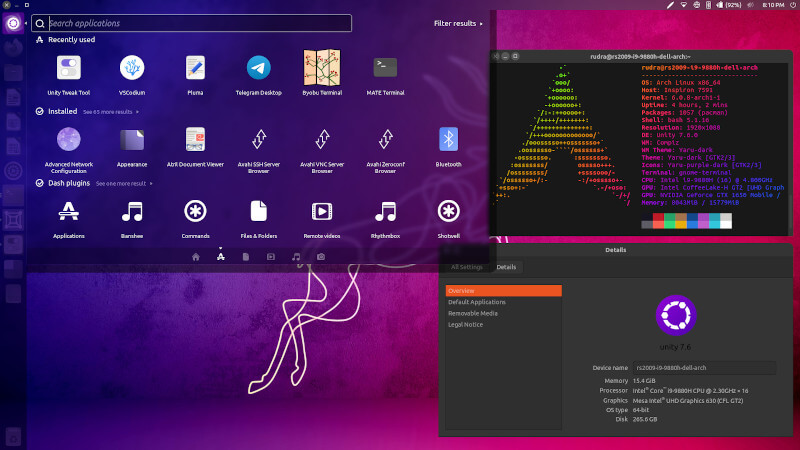The height and width of the screenshot is (450, 800).
Task: Expand Filter results panel
Action: pyautogui.click(x=458, y=23)
